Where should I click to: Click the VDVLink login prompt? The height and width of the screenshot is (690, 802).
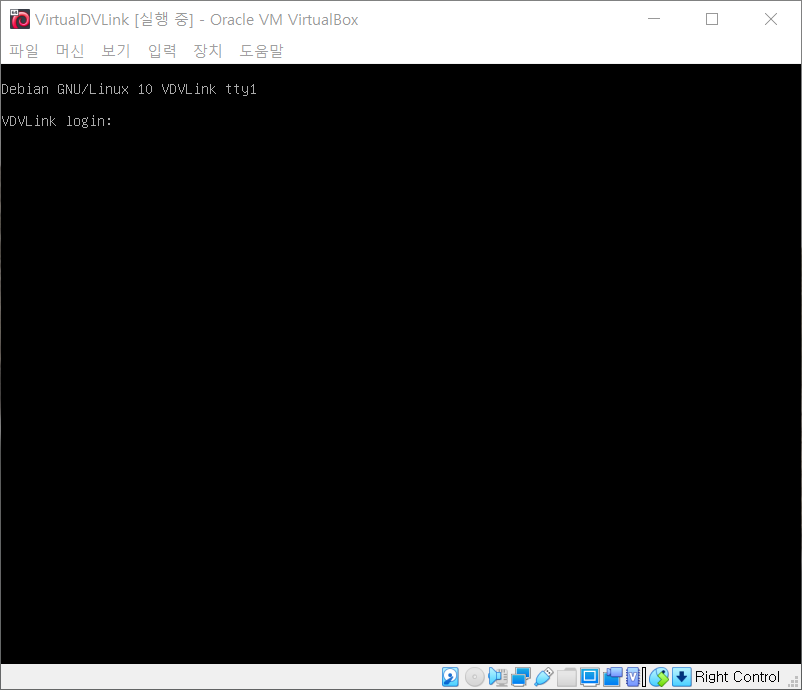coord(56,121)
